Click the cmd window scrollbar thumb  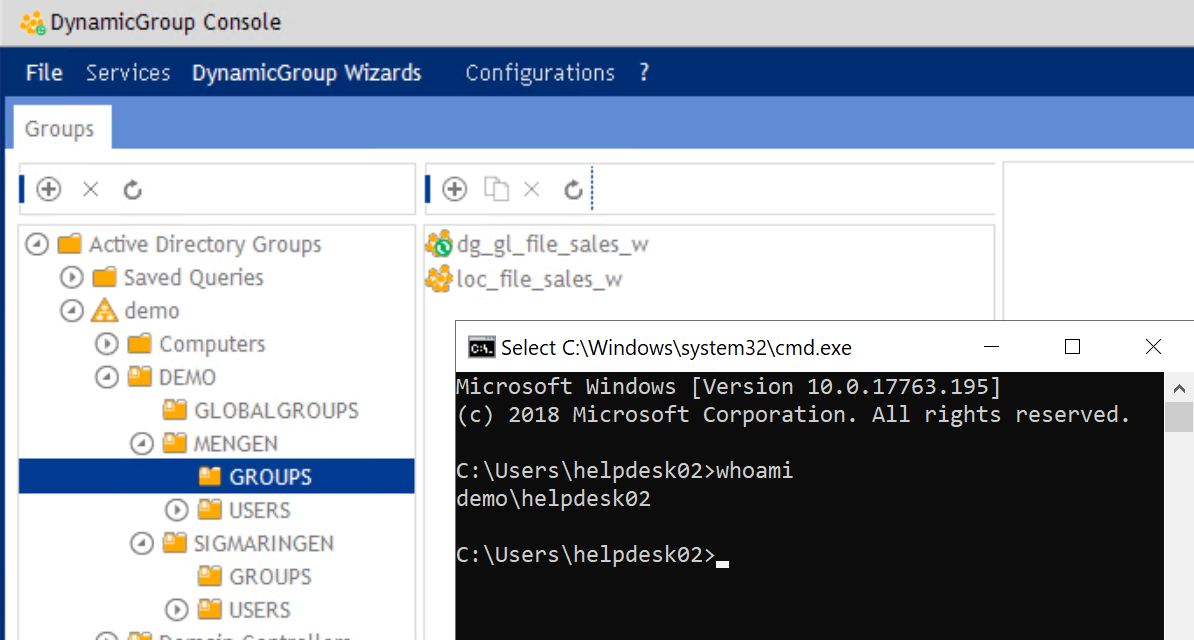coord(1179,418)
